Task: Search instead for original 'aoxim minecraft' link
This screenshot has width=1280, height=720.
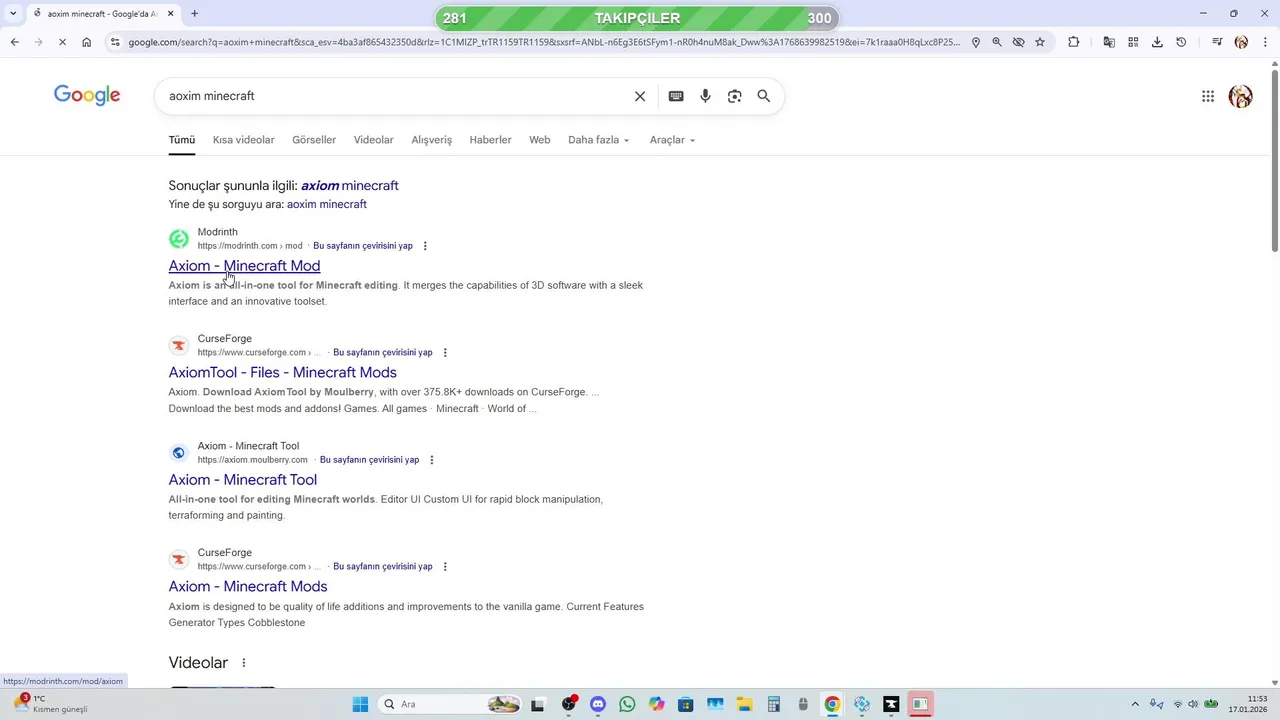Action: (326, 204)
